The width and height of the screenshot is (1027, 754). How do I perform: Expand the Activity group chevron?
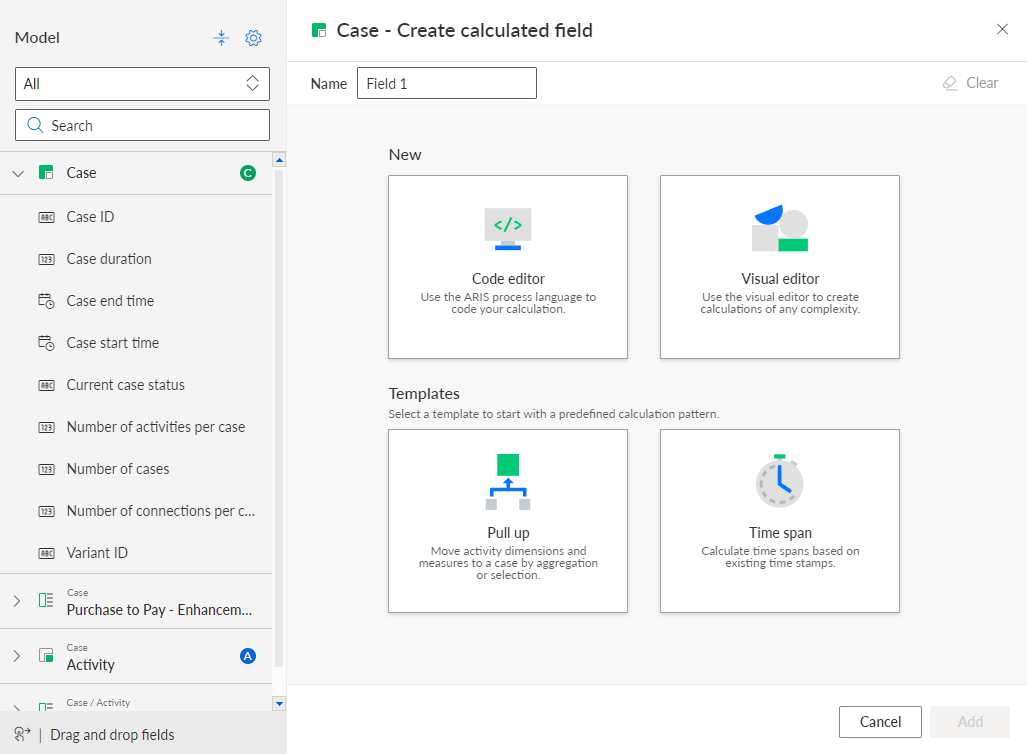17,656
